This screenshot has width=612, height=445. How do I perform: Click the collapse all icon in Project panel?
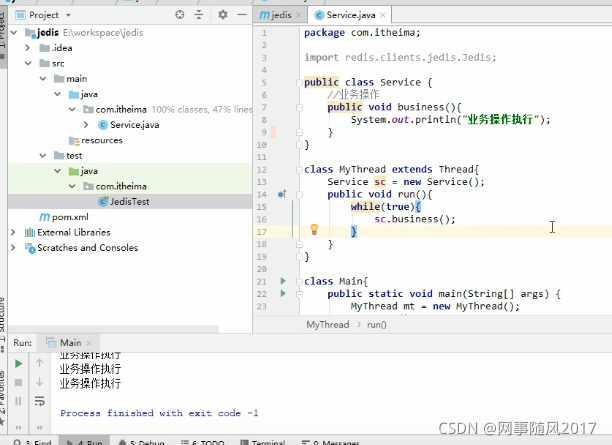(199, 15)
